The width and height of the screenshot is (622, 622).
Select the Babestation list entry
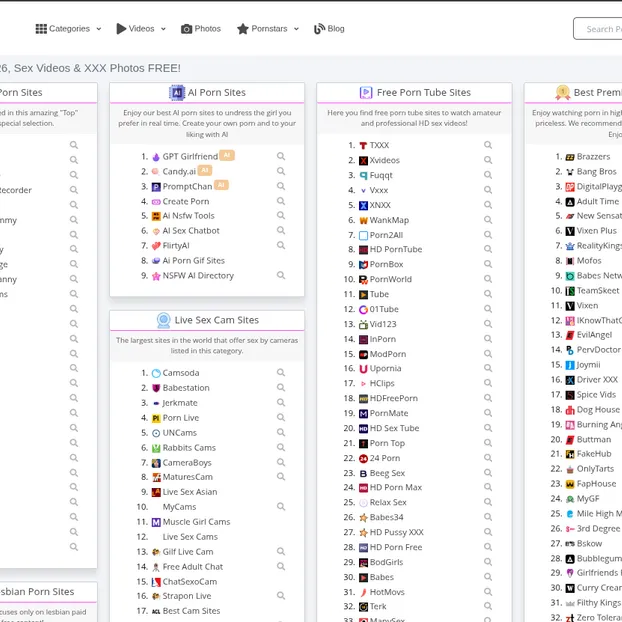tap(186, 388)
